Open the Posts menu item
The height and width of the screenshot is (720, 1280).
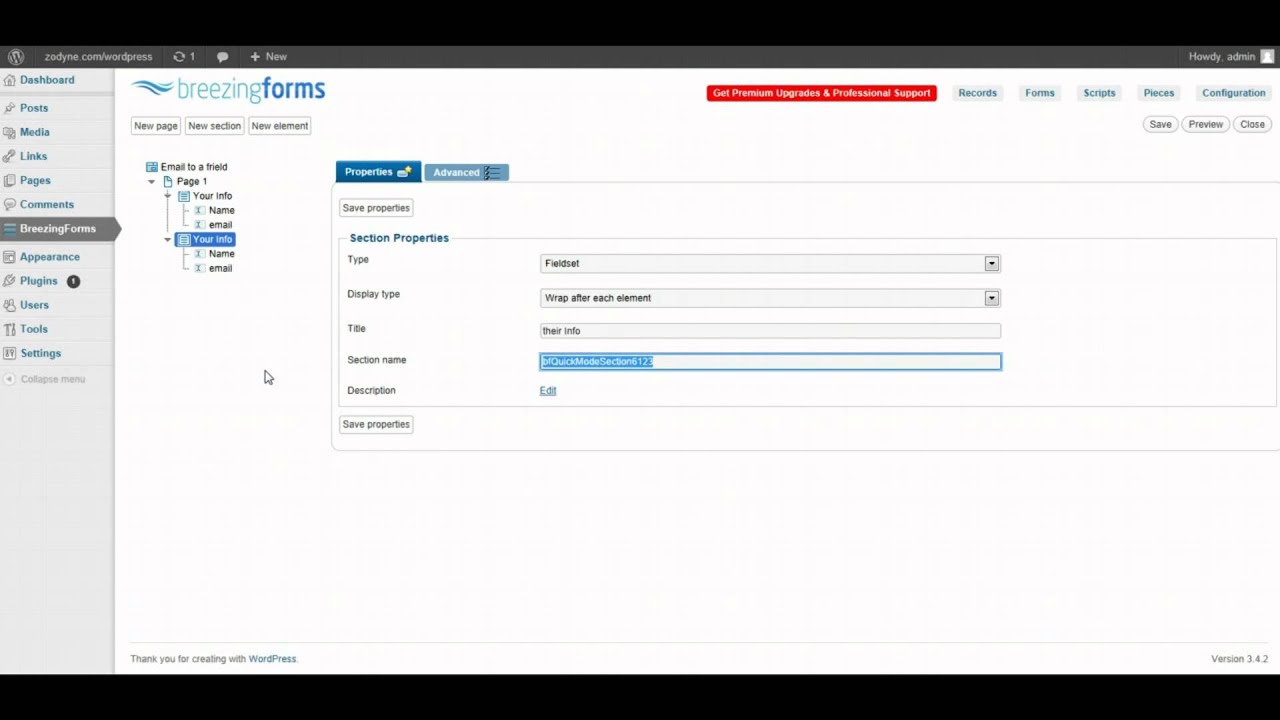pyautogui.click(x=34, y=108)
